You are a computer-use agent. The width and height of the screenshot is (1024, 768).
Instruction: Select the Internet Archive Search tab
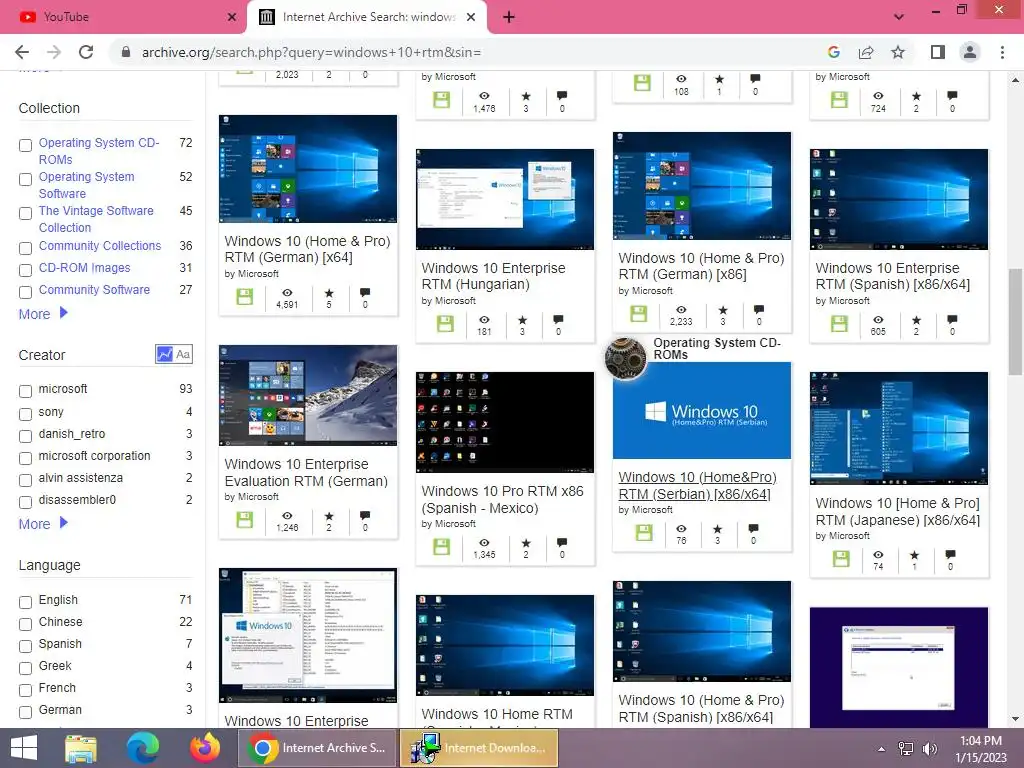pyautogui.click(x=366, y=18)
